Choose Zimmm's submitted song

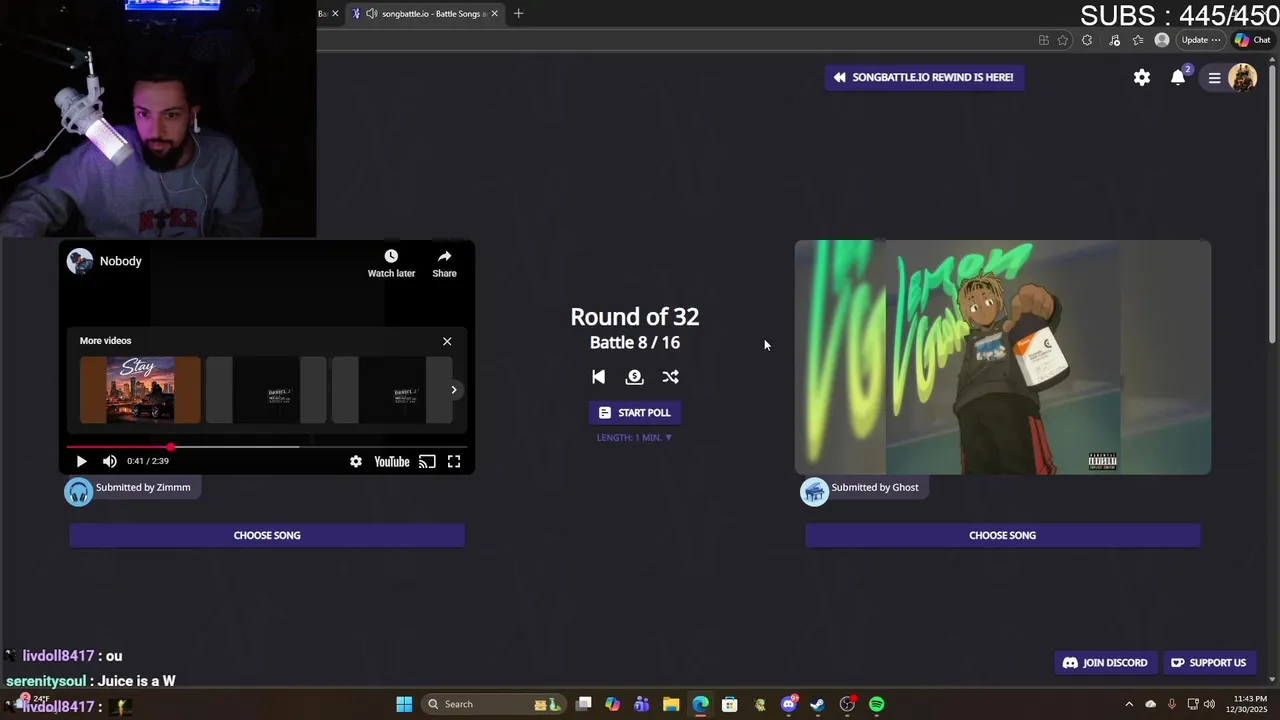[267, 535]
